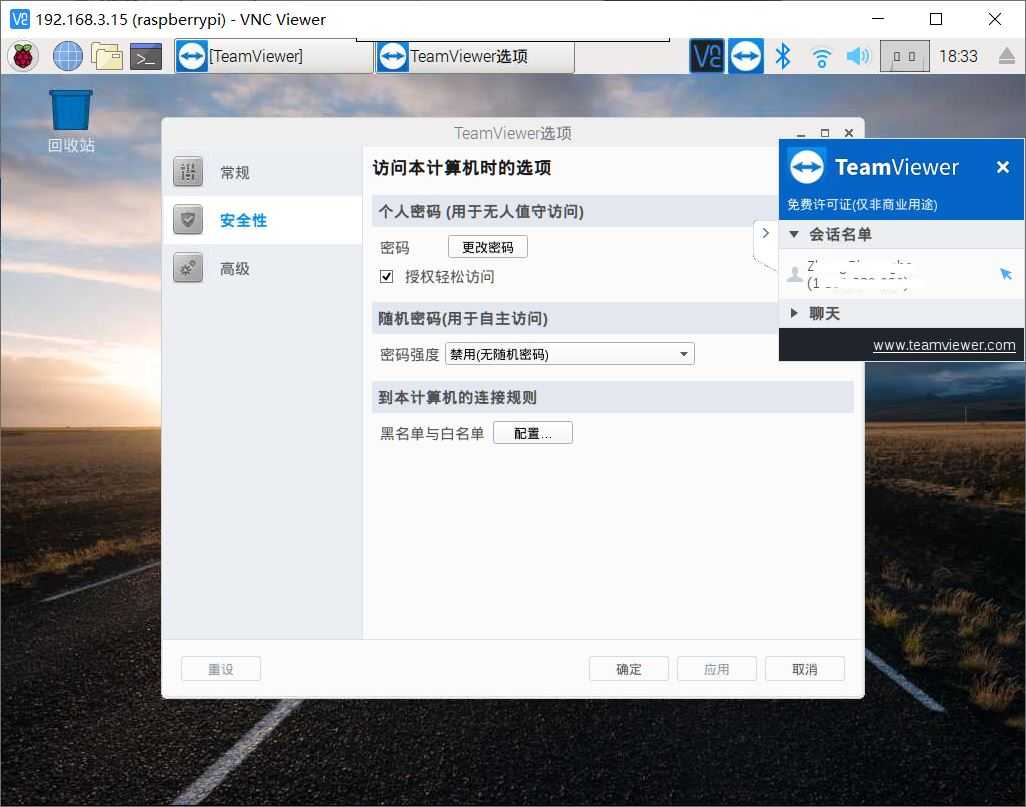Click the 常规 sliders icon
The height and width of the screenshot is (807, 1026).
pos(188,172)
